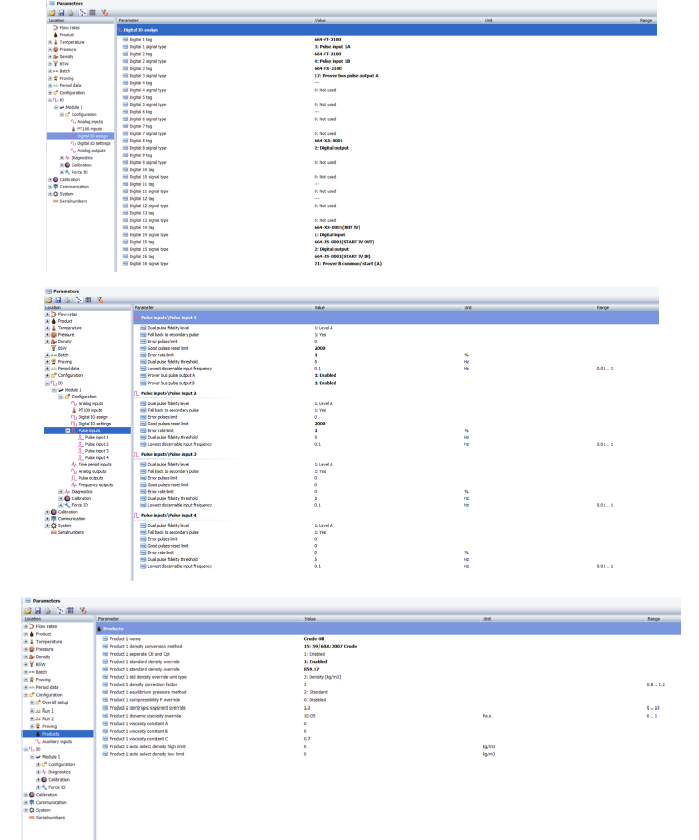Click the Communication icon in the Products window tree

(32, 802)
